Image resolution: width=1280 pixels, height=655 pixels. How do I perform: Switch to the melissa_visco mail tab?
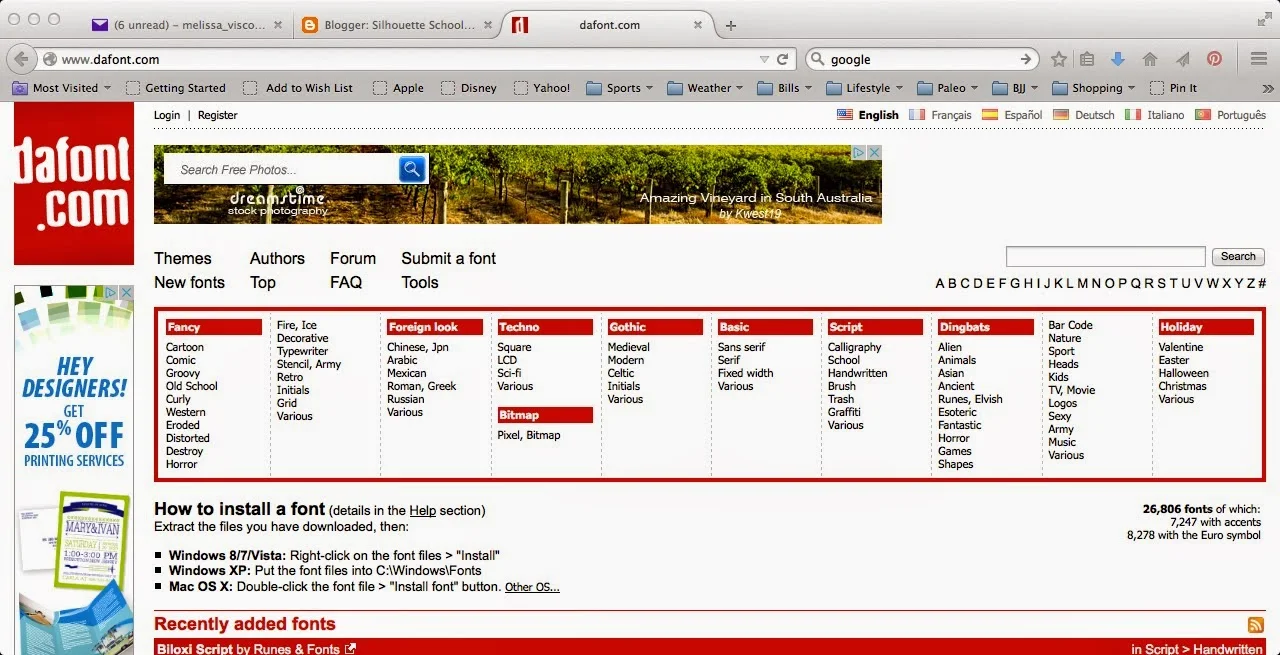pos(186,25)
